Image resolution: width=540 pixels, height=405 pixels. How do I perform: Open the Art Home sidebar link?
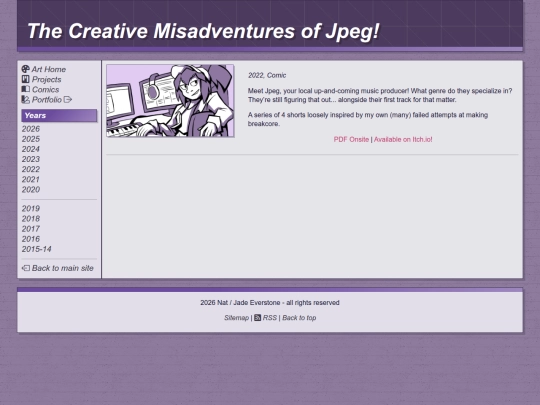click(49, 69)
